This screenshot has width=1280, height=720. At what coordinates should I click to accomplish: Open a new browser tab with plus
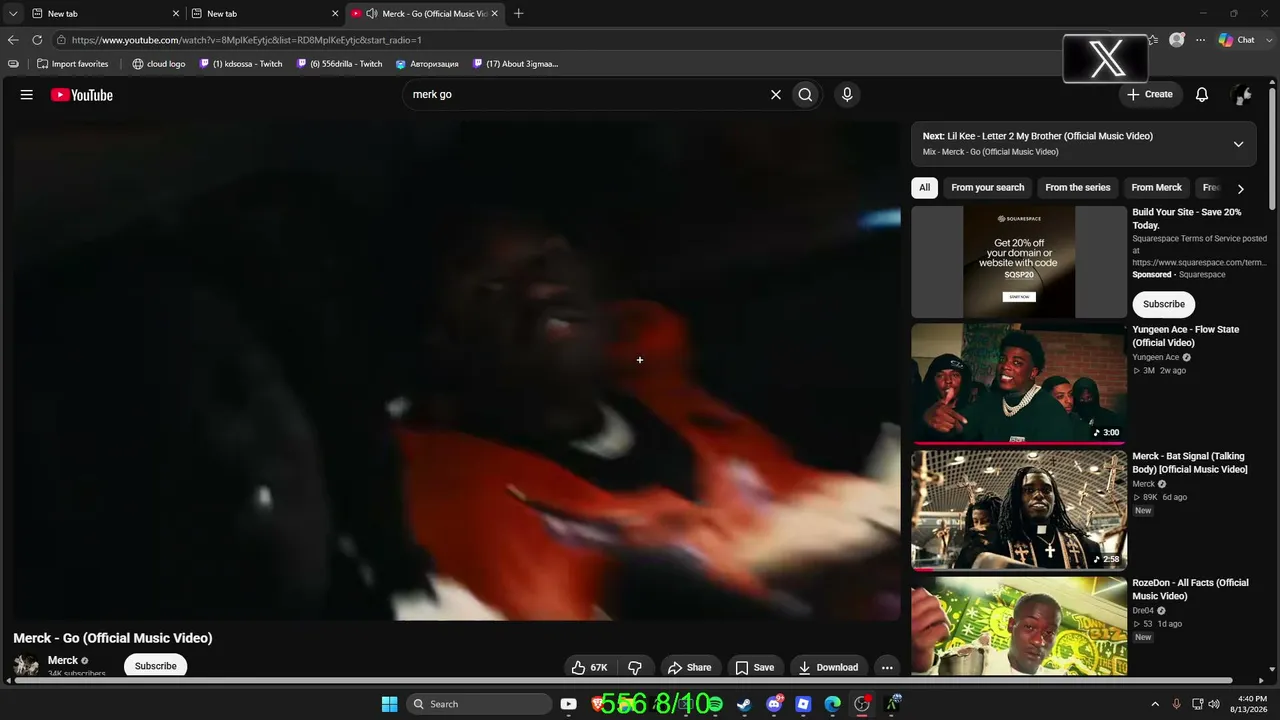[x=518, y=14]
